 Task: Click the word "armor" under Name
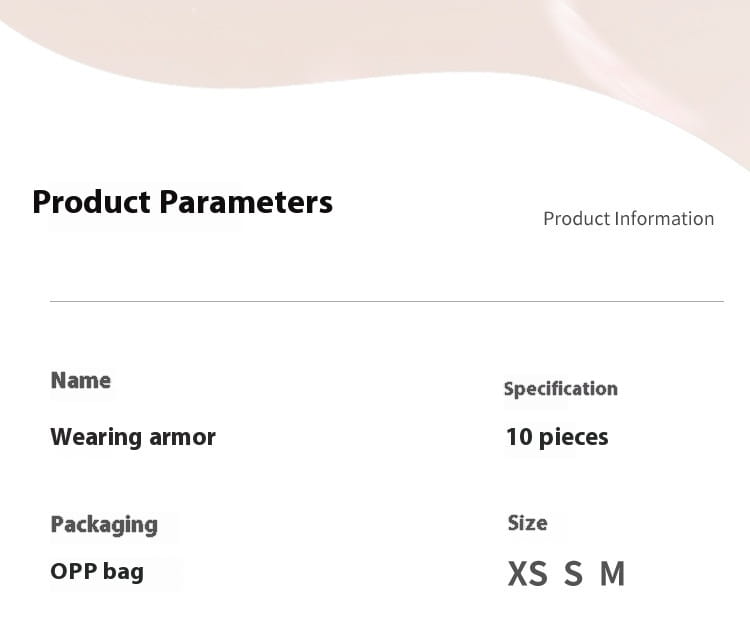pyautogui.click(x=182, y=437)
